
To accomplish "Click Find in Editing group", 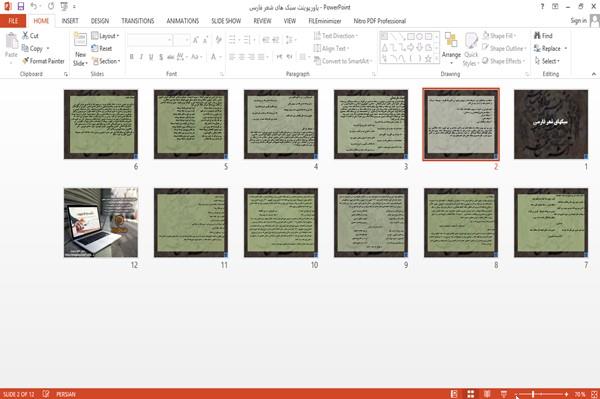I will pyautogui.click(x=543, y=36).
